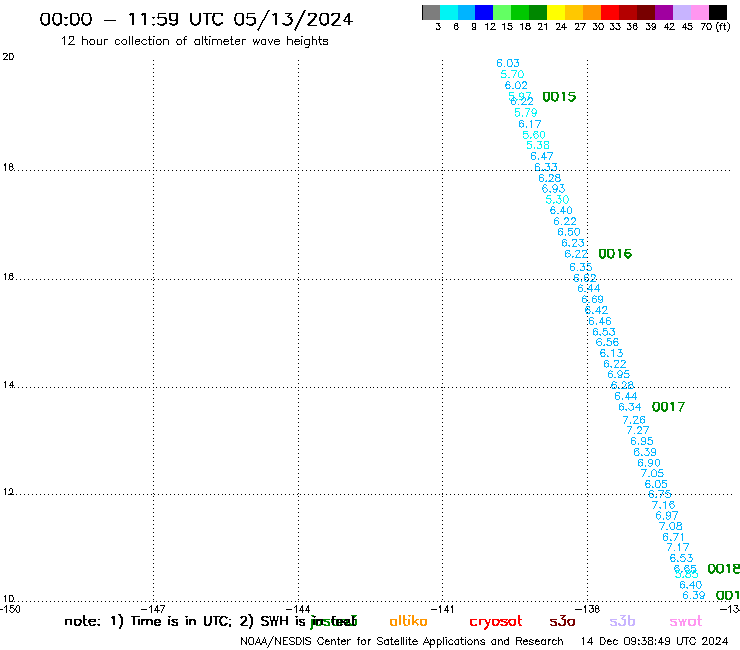The height and width of the screenshot is (650, 740).
Task: Select the wave height value '6.46'
Action: tap(600, 321)
